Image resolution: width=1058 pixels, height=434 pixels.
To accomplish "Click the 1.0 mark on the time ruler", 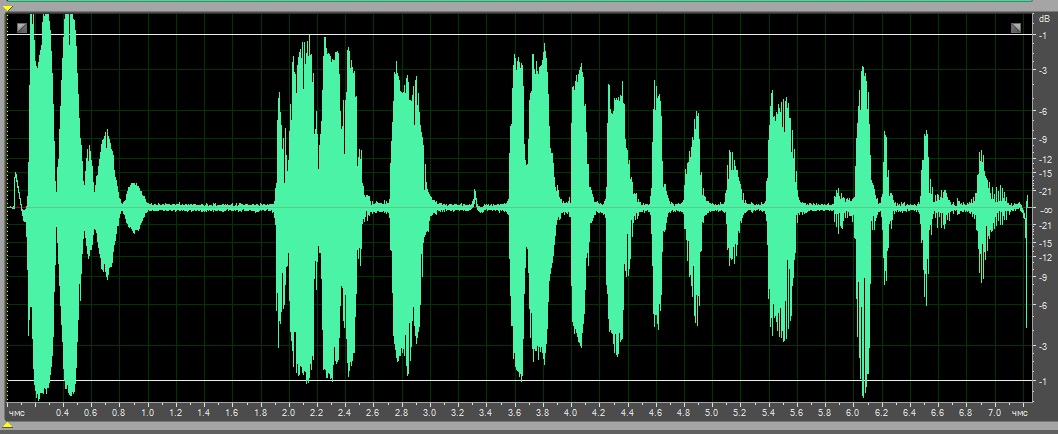I will 147,412.
